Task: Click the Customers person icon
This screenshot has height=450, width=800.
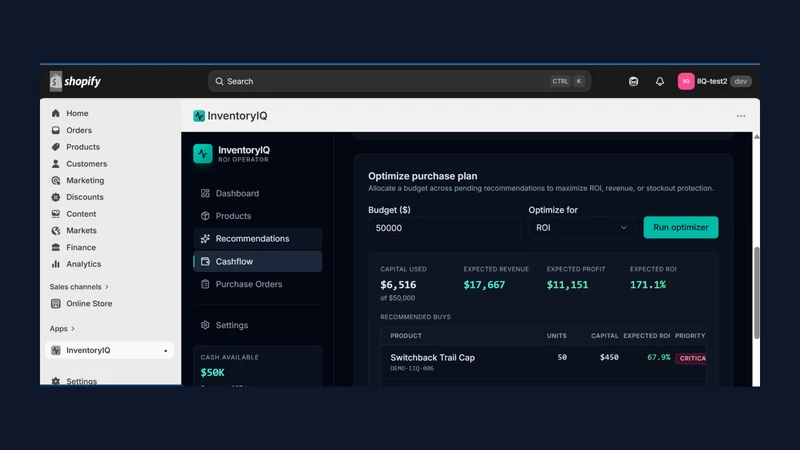Action: point(56,164)
